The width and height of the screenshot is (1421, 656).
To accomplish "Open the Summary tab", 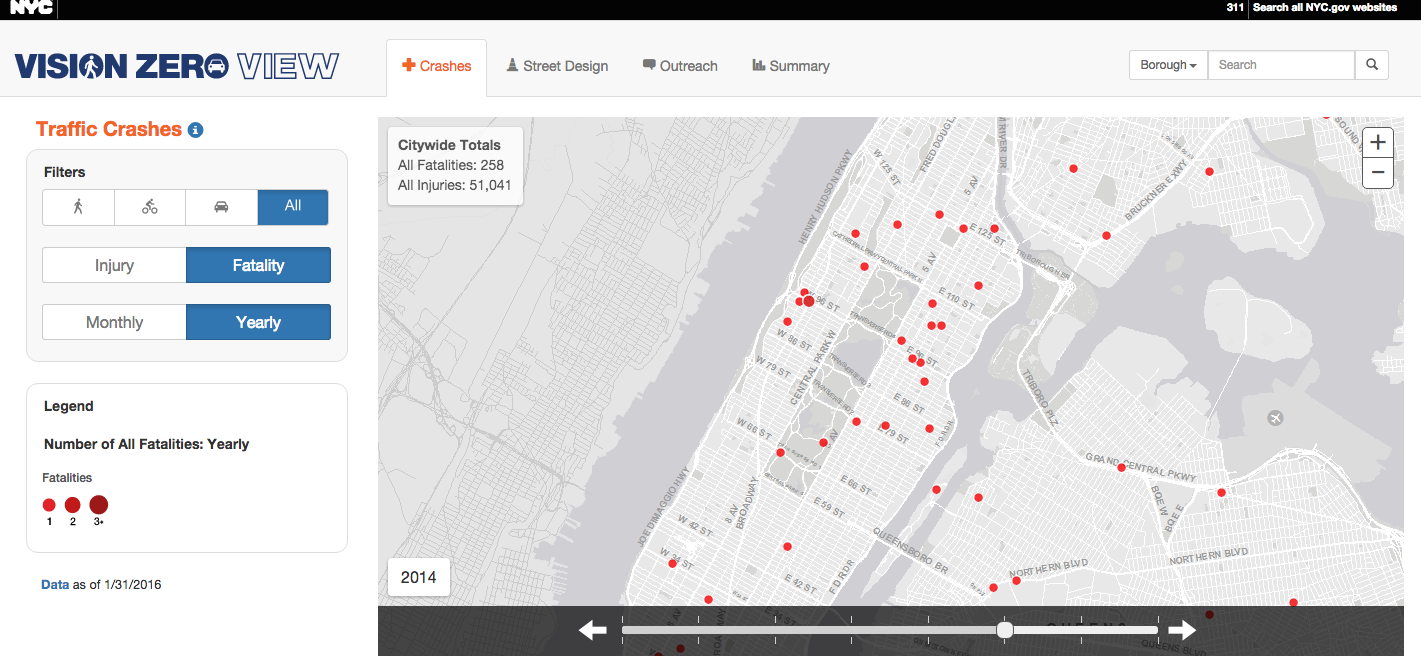I will point(791,67).
